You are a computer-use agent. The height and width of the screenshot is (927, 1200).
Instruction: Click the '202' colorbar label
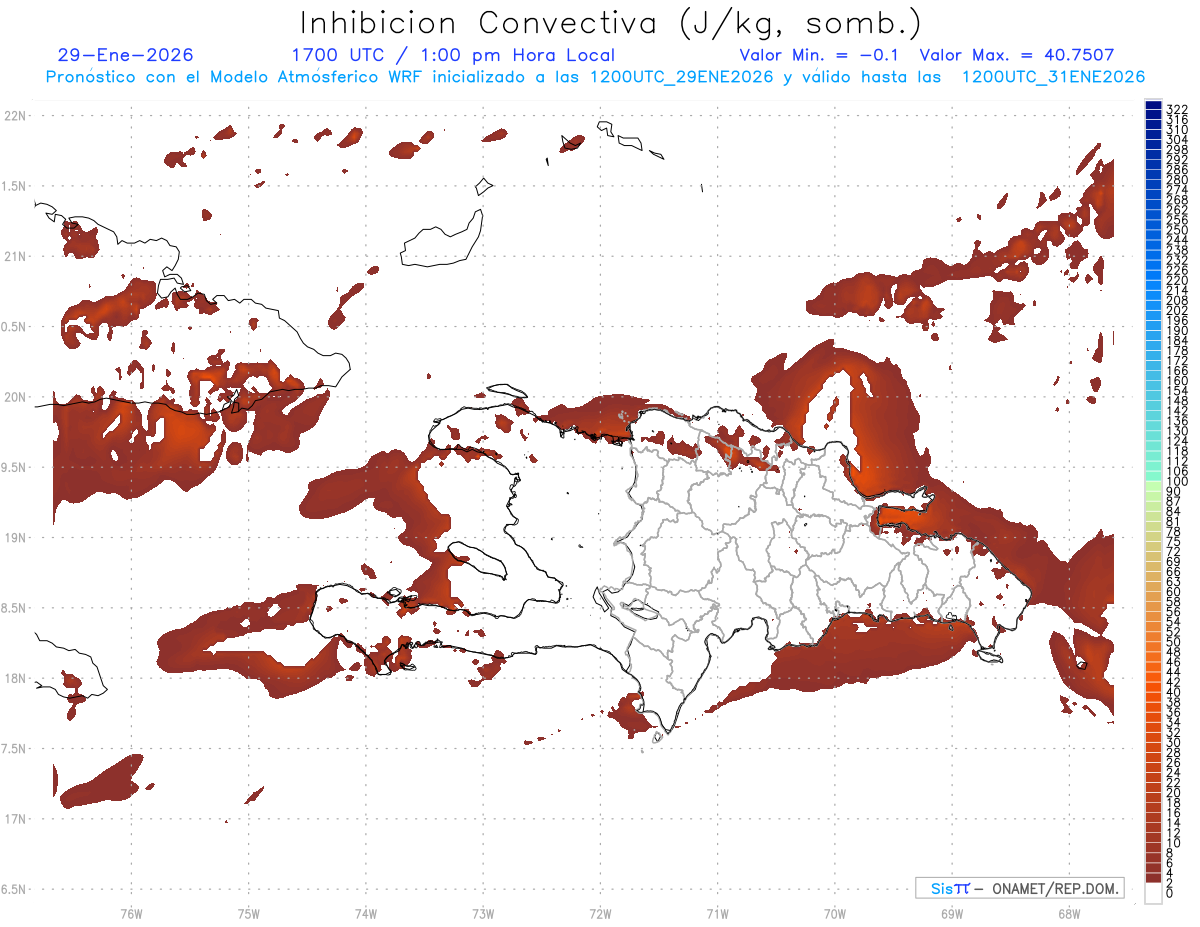[x=1176, y=310]
